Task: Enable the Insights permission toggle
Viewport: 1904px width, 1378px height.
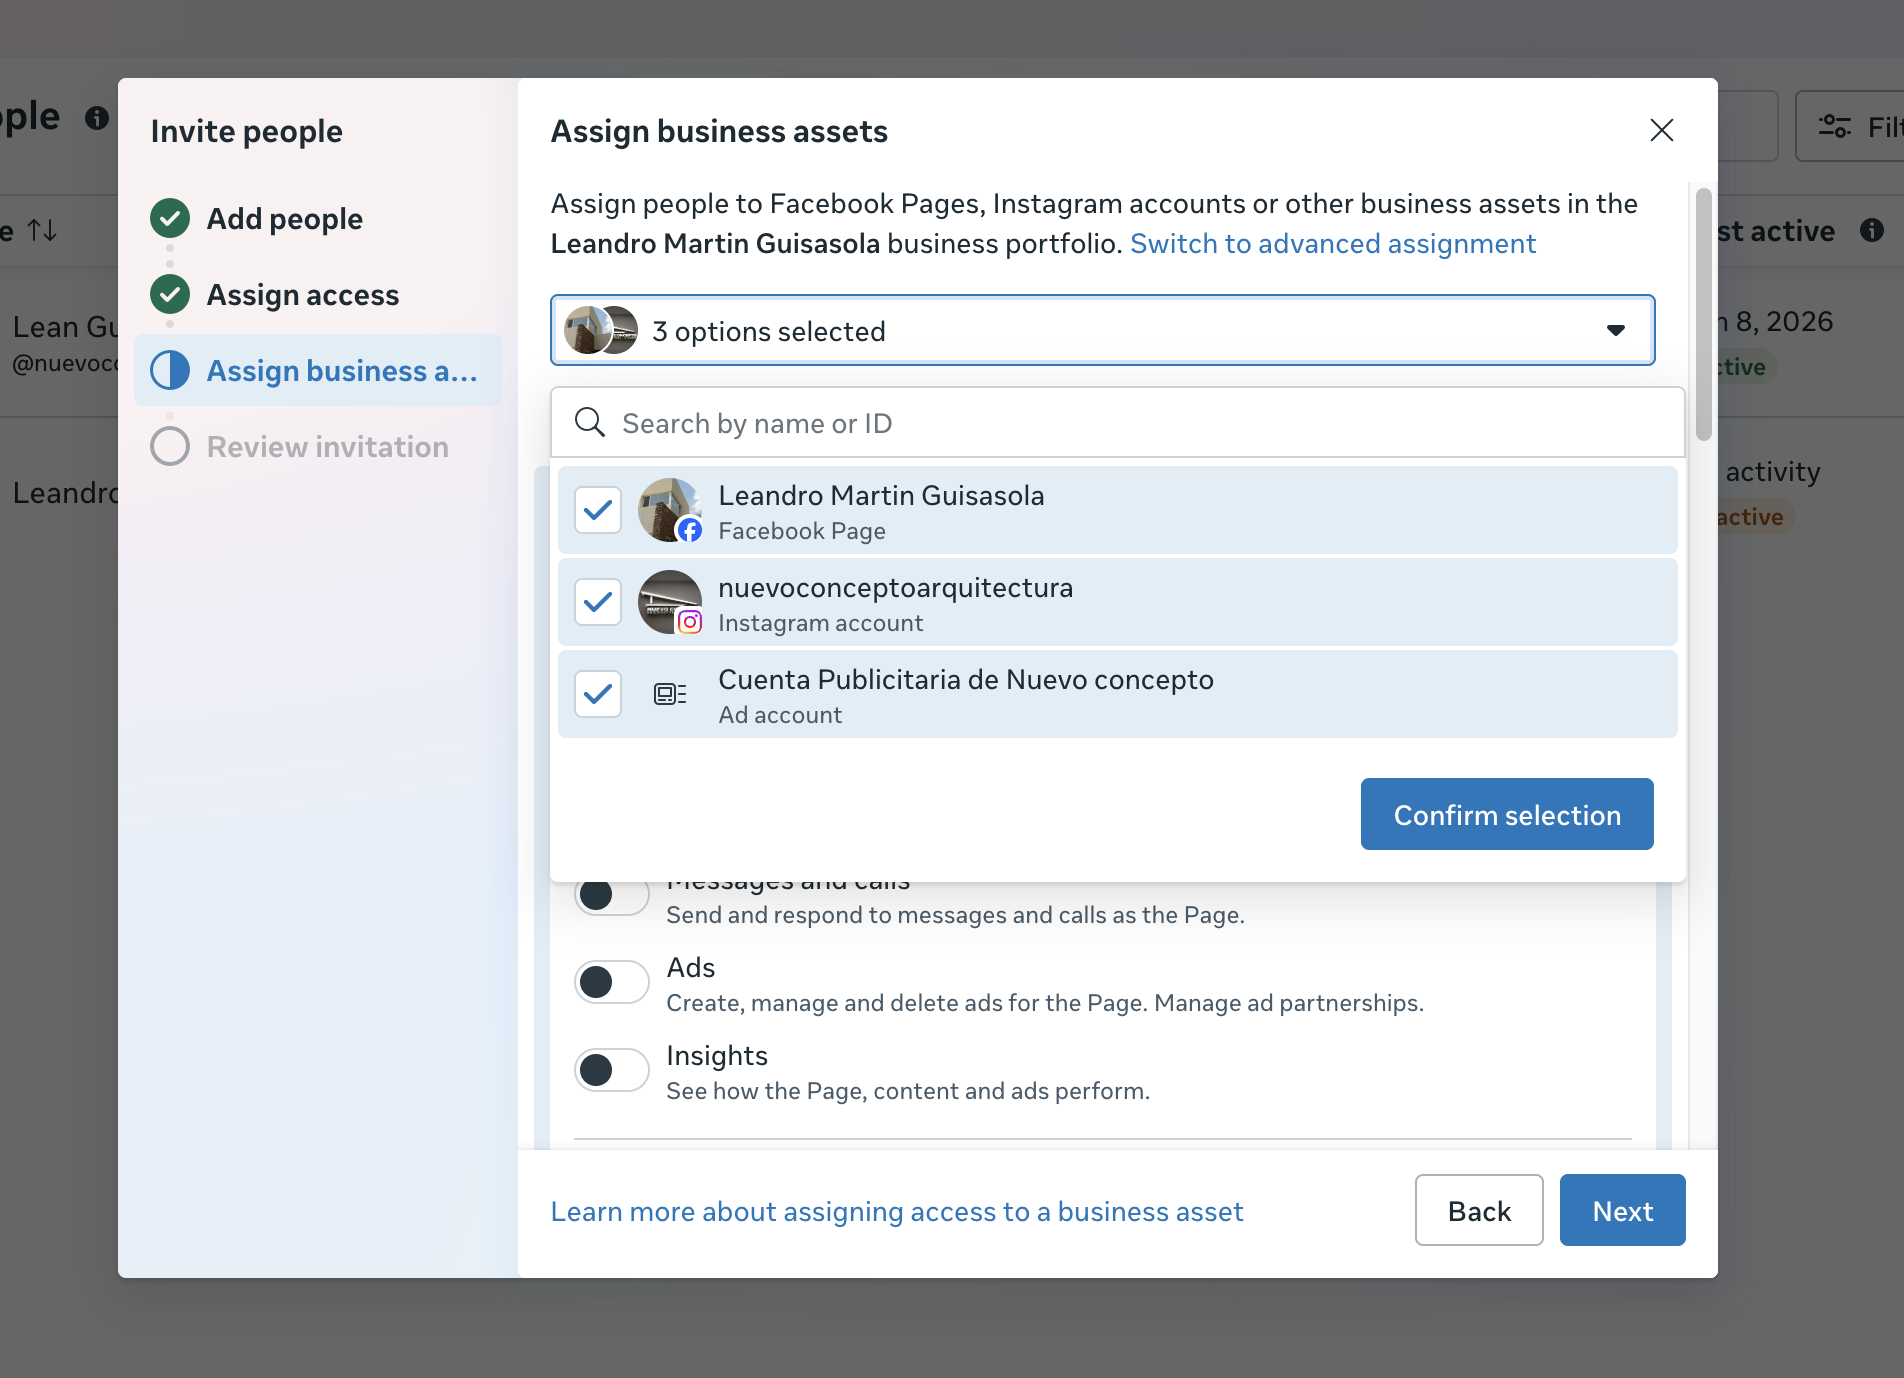Action: click(x=612, y=1070)
